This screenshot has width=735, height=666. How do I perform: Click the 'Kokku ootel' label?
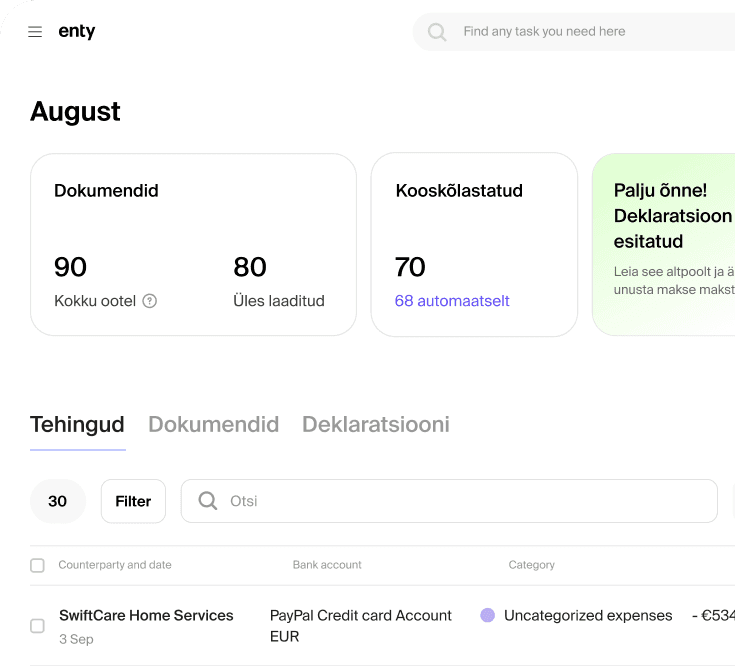[95, 301]
